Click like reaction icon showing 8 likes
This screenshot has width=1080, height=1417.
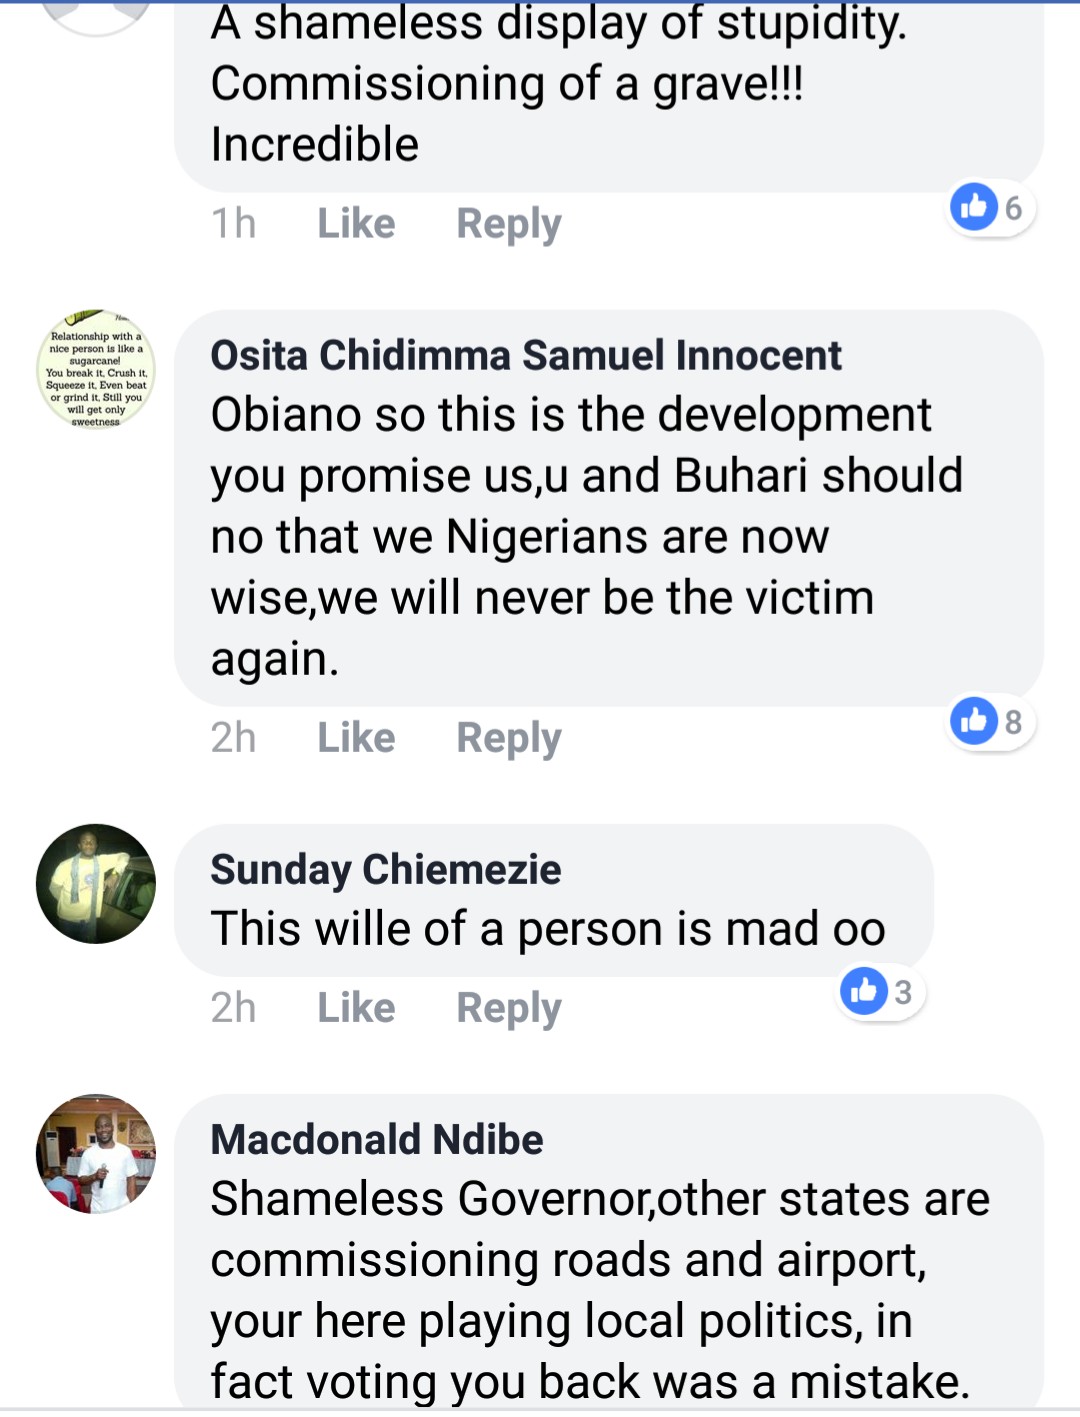click(x=975, y=721)
